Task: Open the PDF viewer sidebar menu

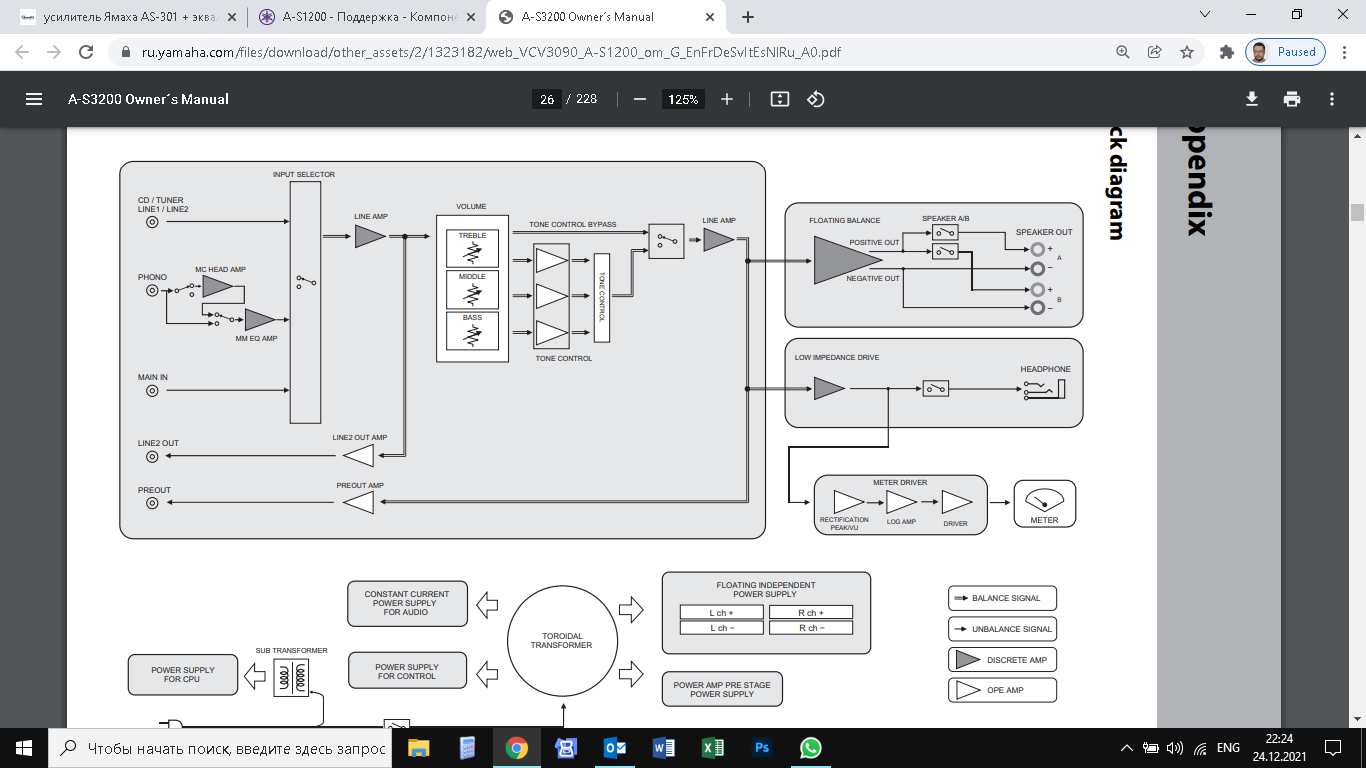Action: (x=34, y=99)
